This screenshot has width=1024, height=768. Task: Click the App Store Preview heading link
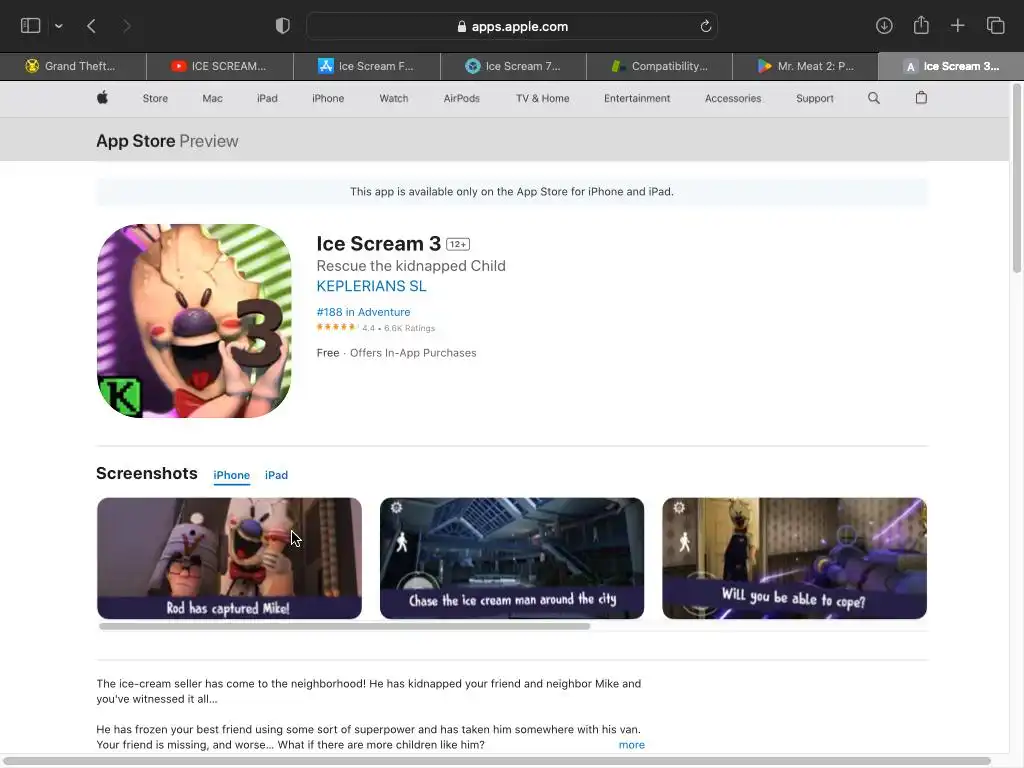(x=167, y=141)
